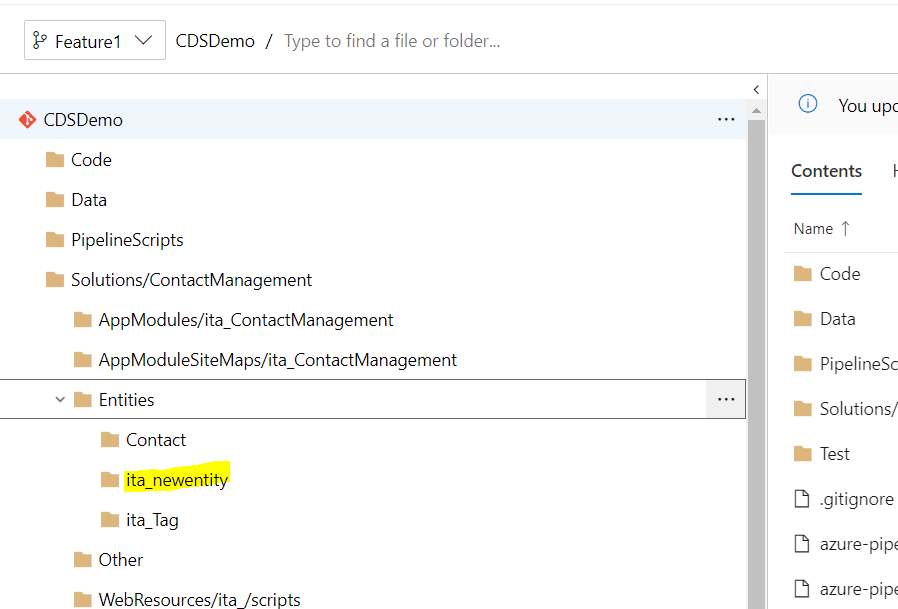Image resolution: width=898 pixels, height=609 pixels.
Task: Open more actions for Entities folder
Action: point(726,399)
